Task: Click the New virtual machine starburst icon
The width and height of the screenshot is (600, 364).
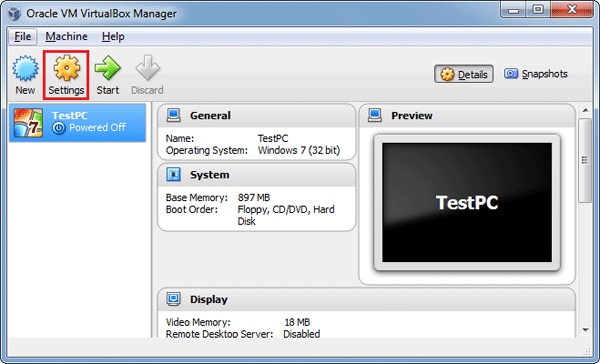Action: 25,68
